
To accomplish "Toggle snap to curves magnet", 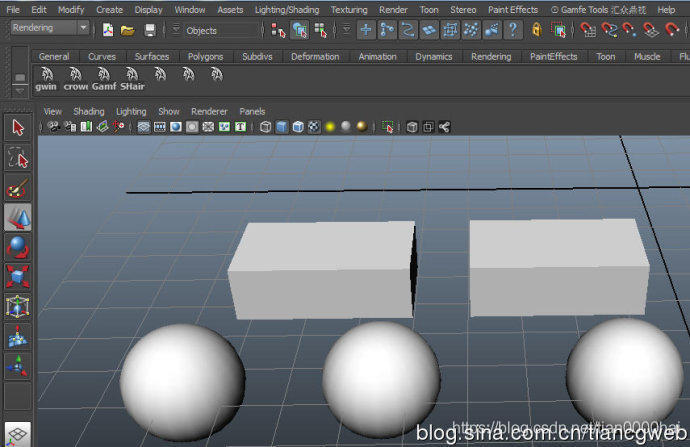I will click(x=609, y=30).
